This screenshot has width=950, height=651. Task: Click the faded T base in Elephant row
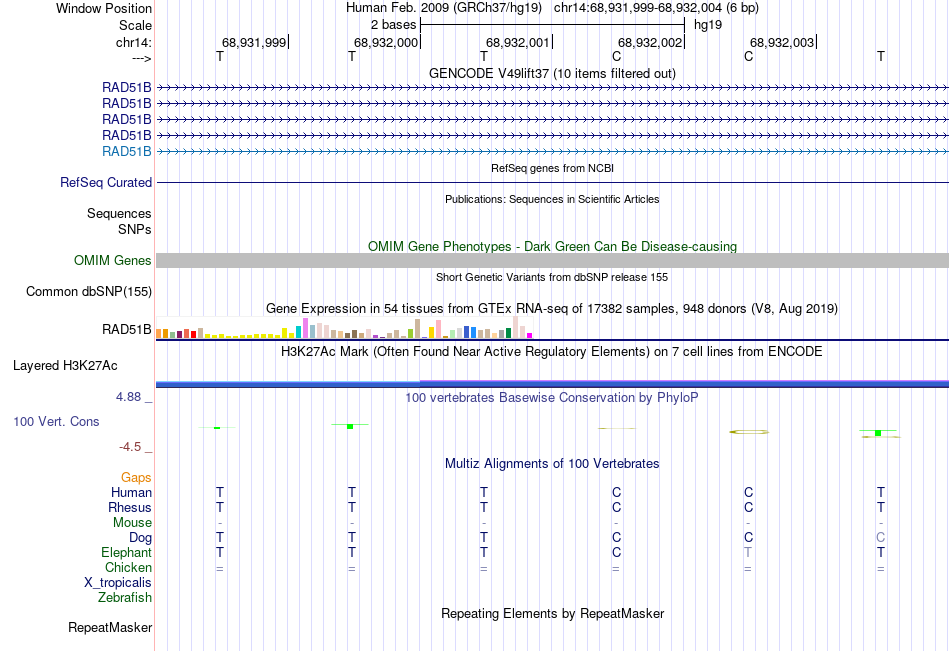point(748,553)
